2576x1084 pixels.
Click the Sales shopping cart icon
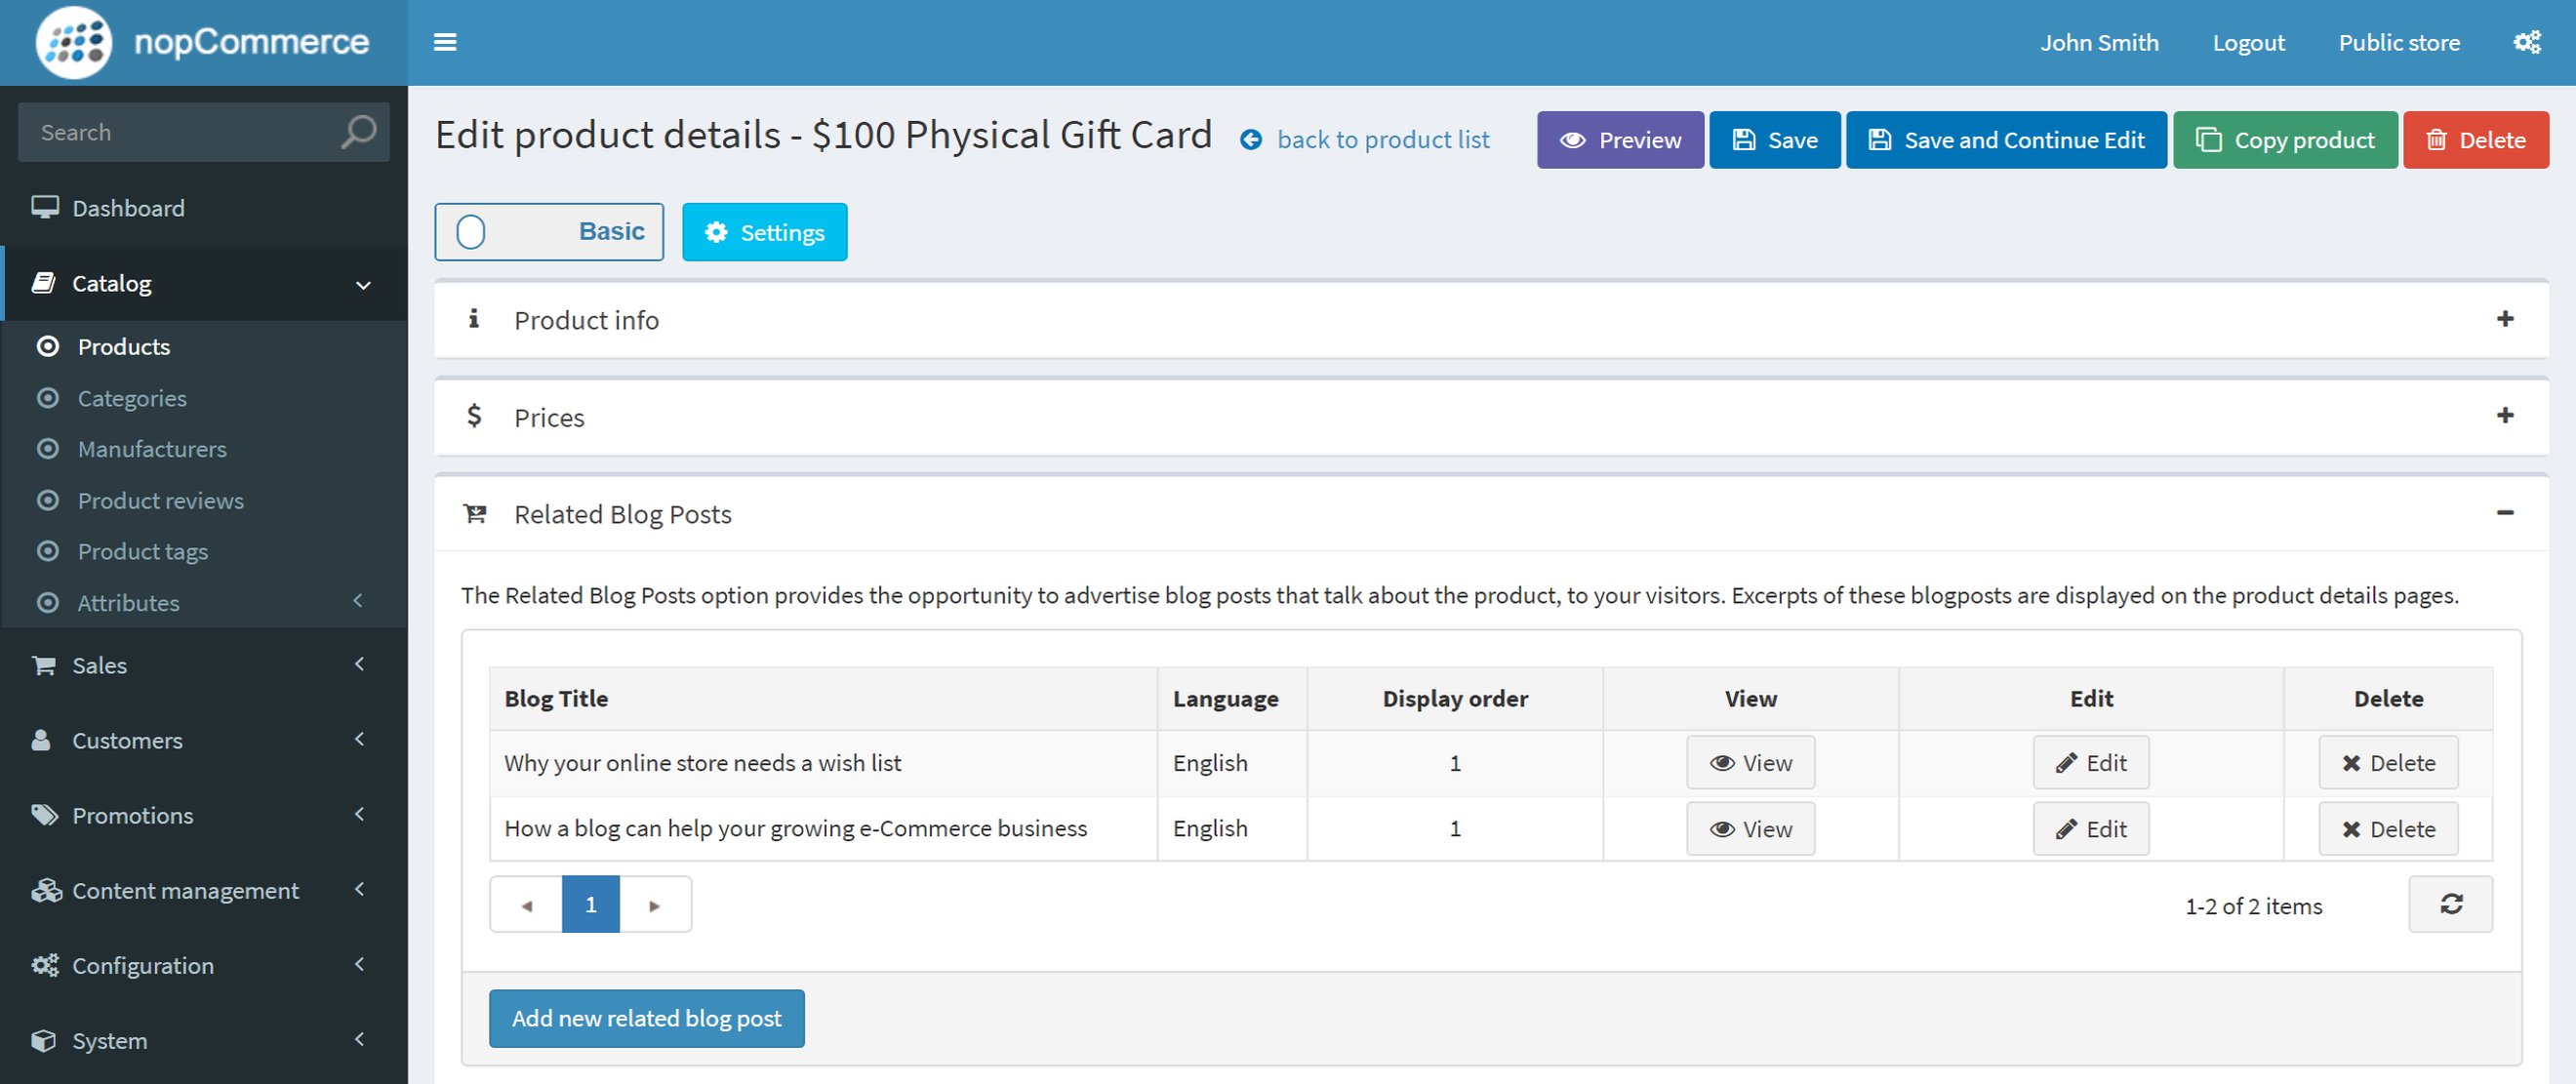tap(43, 664)
